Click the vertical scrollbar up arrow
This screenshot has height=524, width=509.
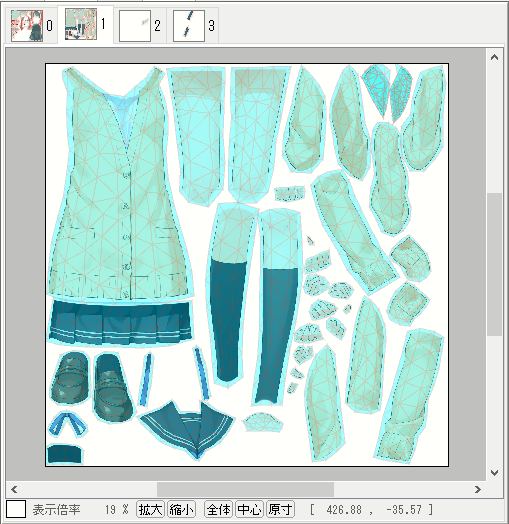(x=494, y=57)
